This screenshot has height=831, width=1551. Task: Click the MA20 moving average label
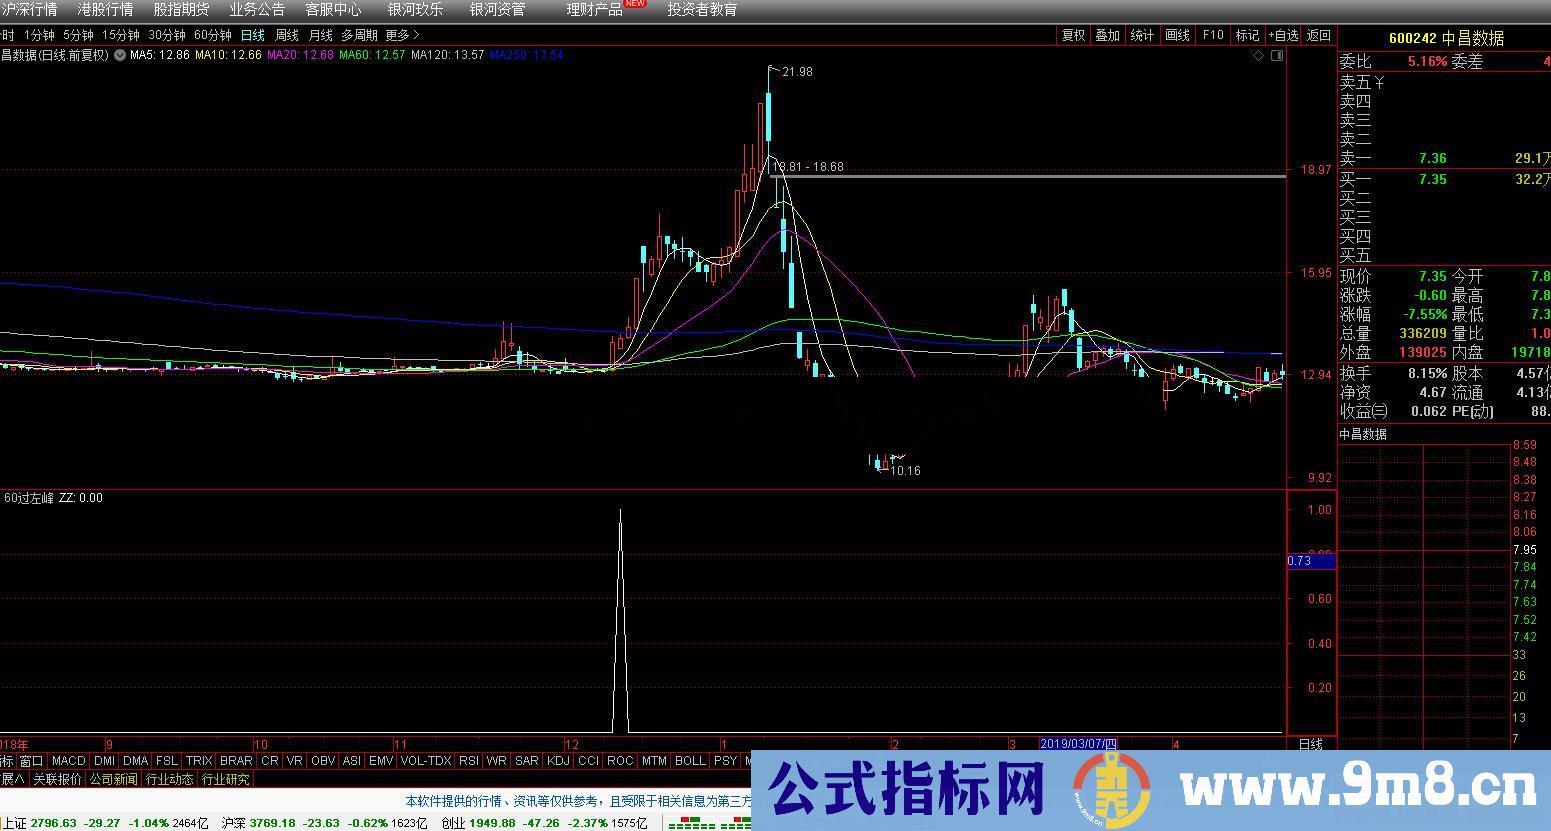pos(300,55)
